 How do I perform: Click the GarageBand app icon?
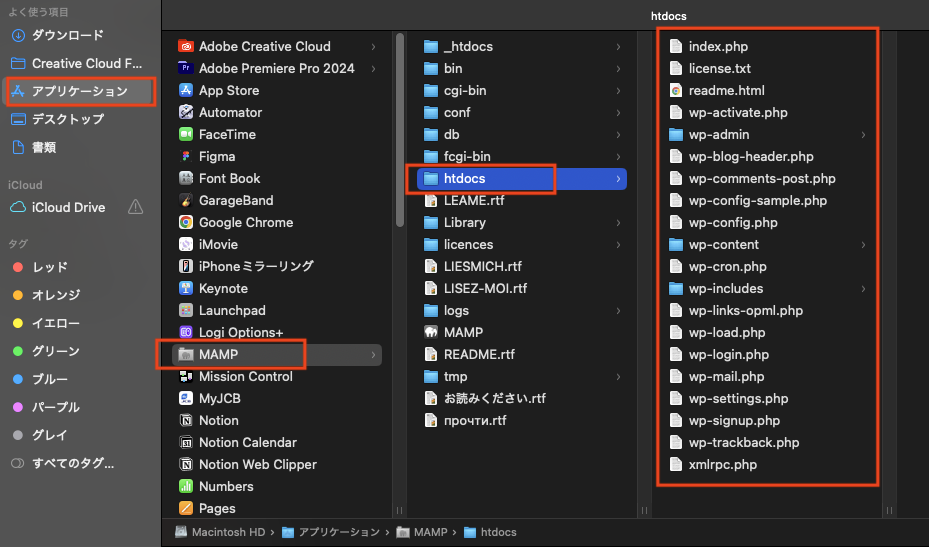[x=185, y=200]
